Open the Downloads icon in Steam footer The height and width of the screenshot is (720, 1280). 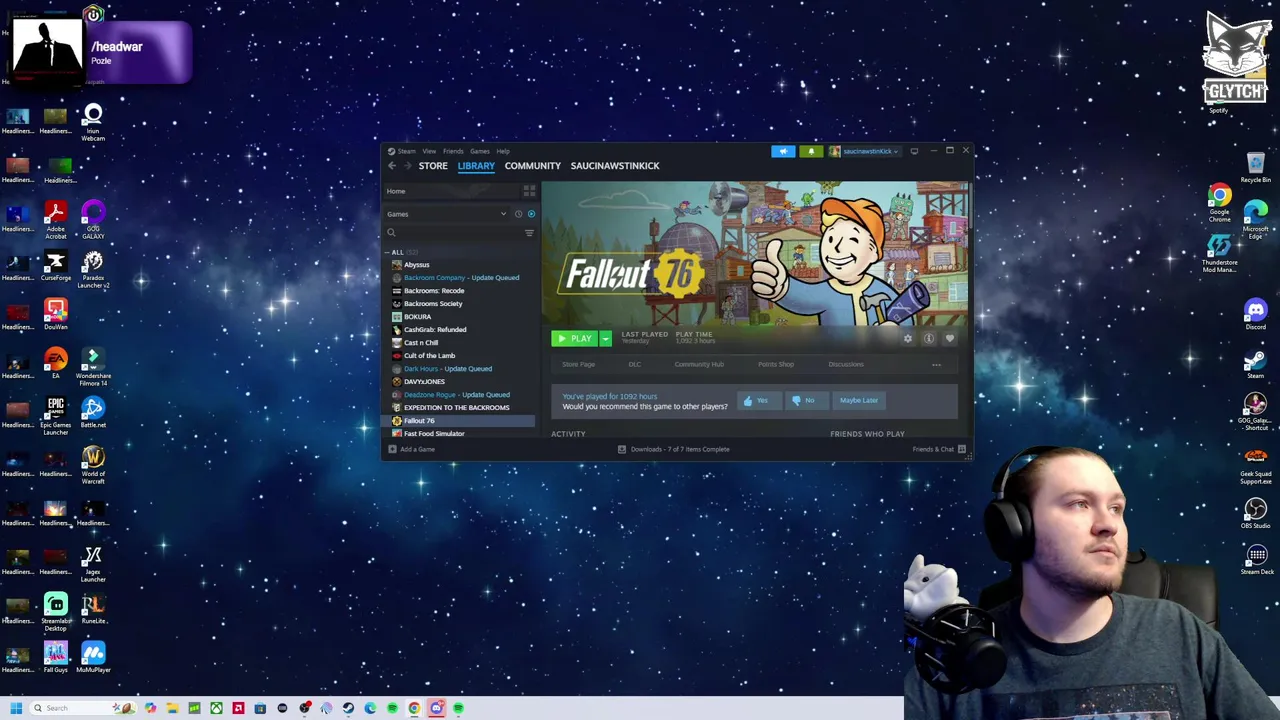click(x=622, y=449)
